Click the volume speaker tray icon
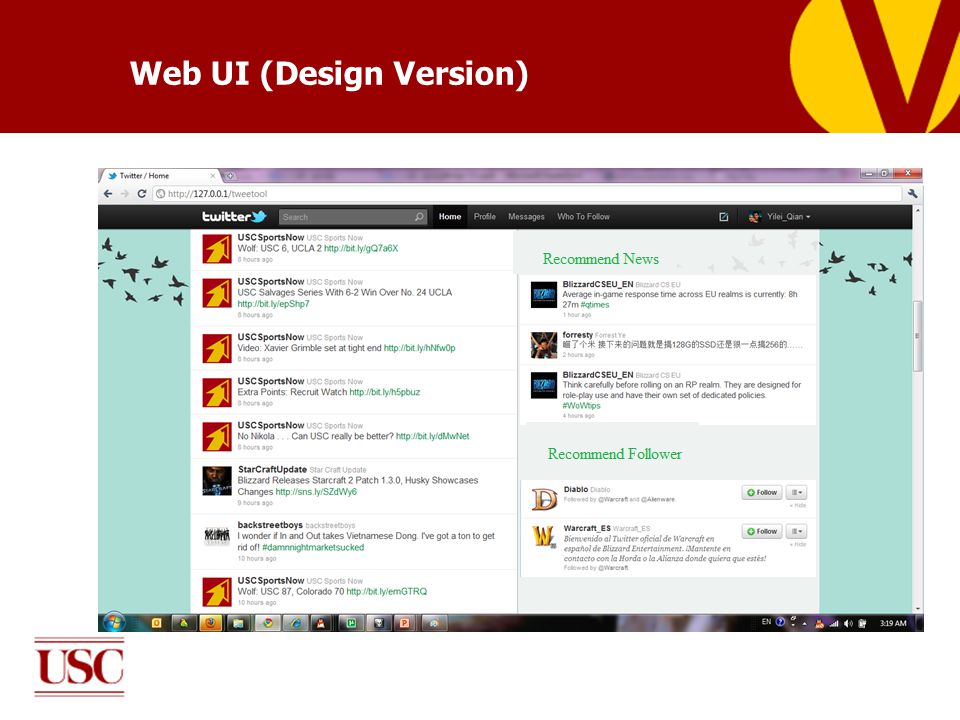The width and height of the screenshot is (960, 720). [x=848, y=623]
